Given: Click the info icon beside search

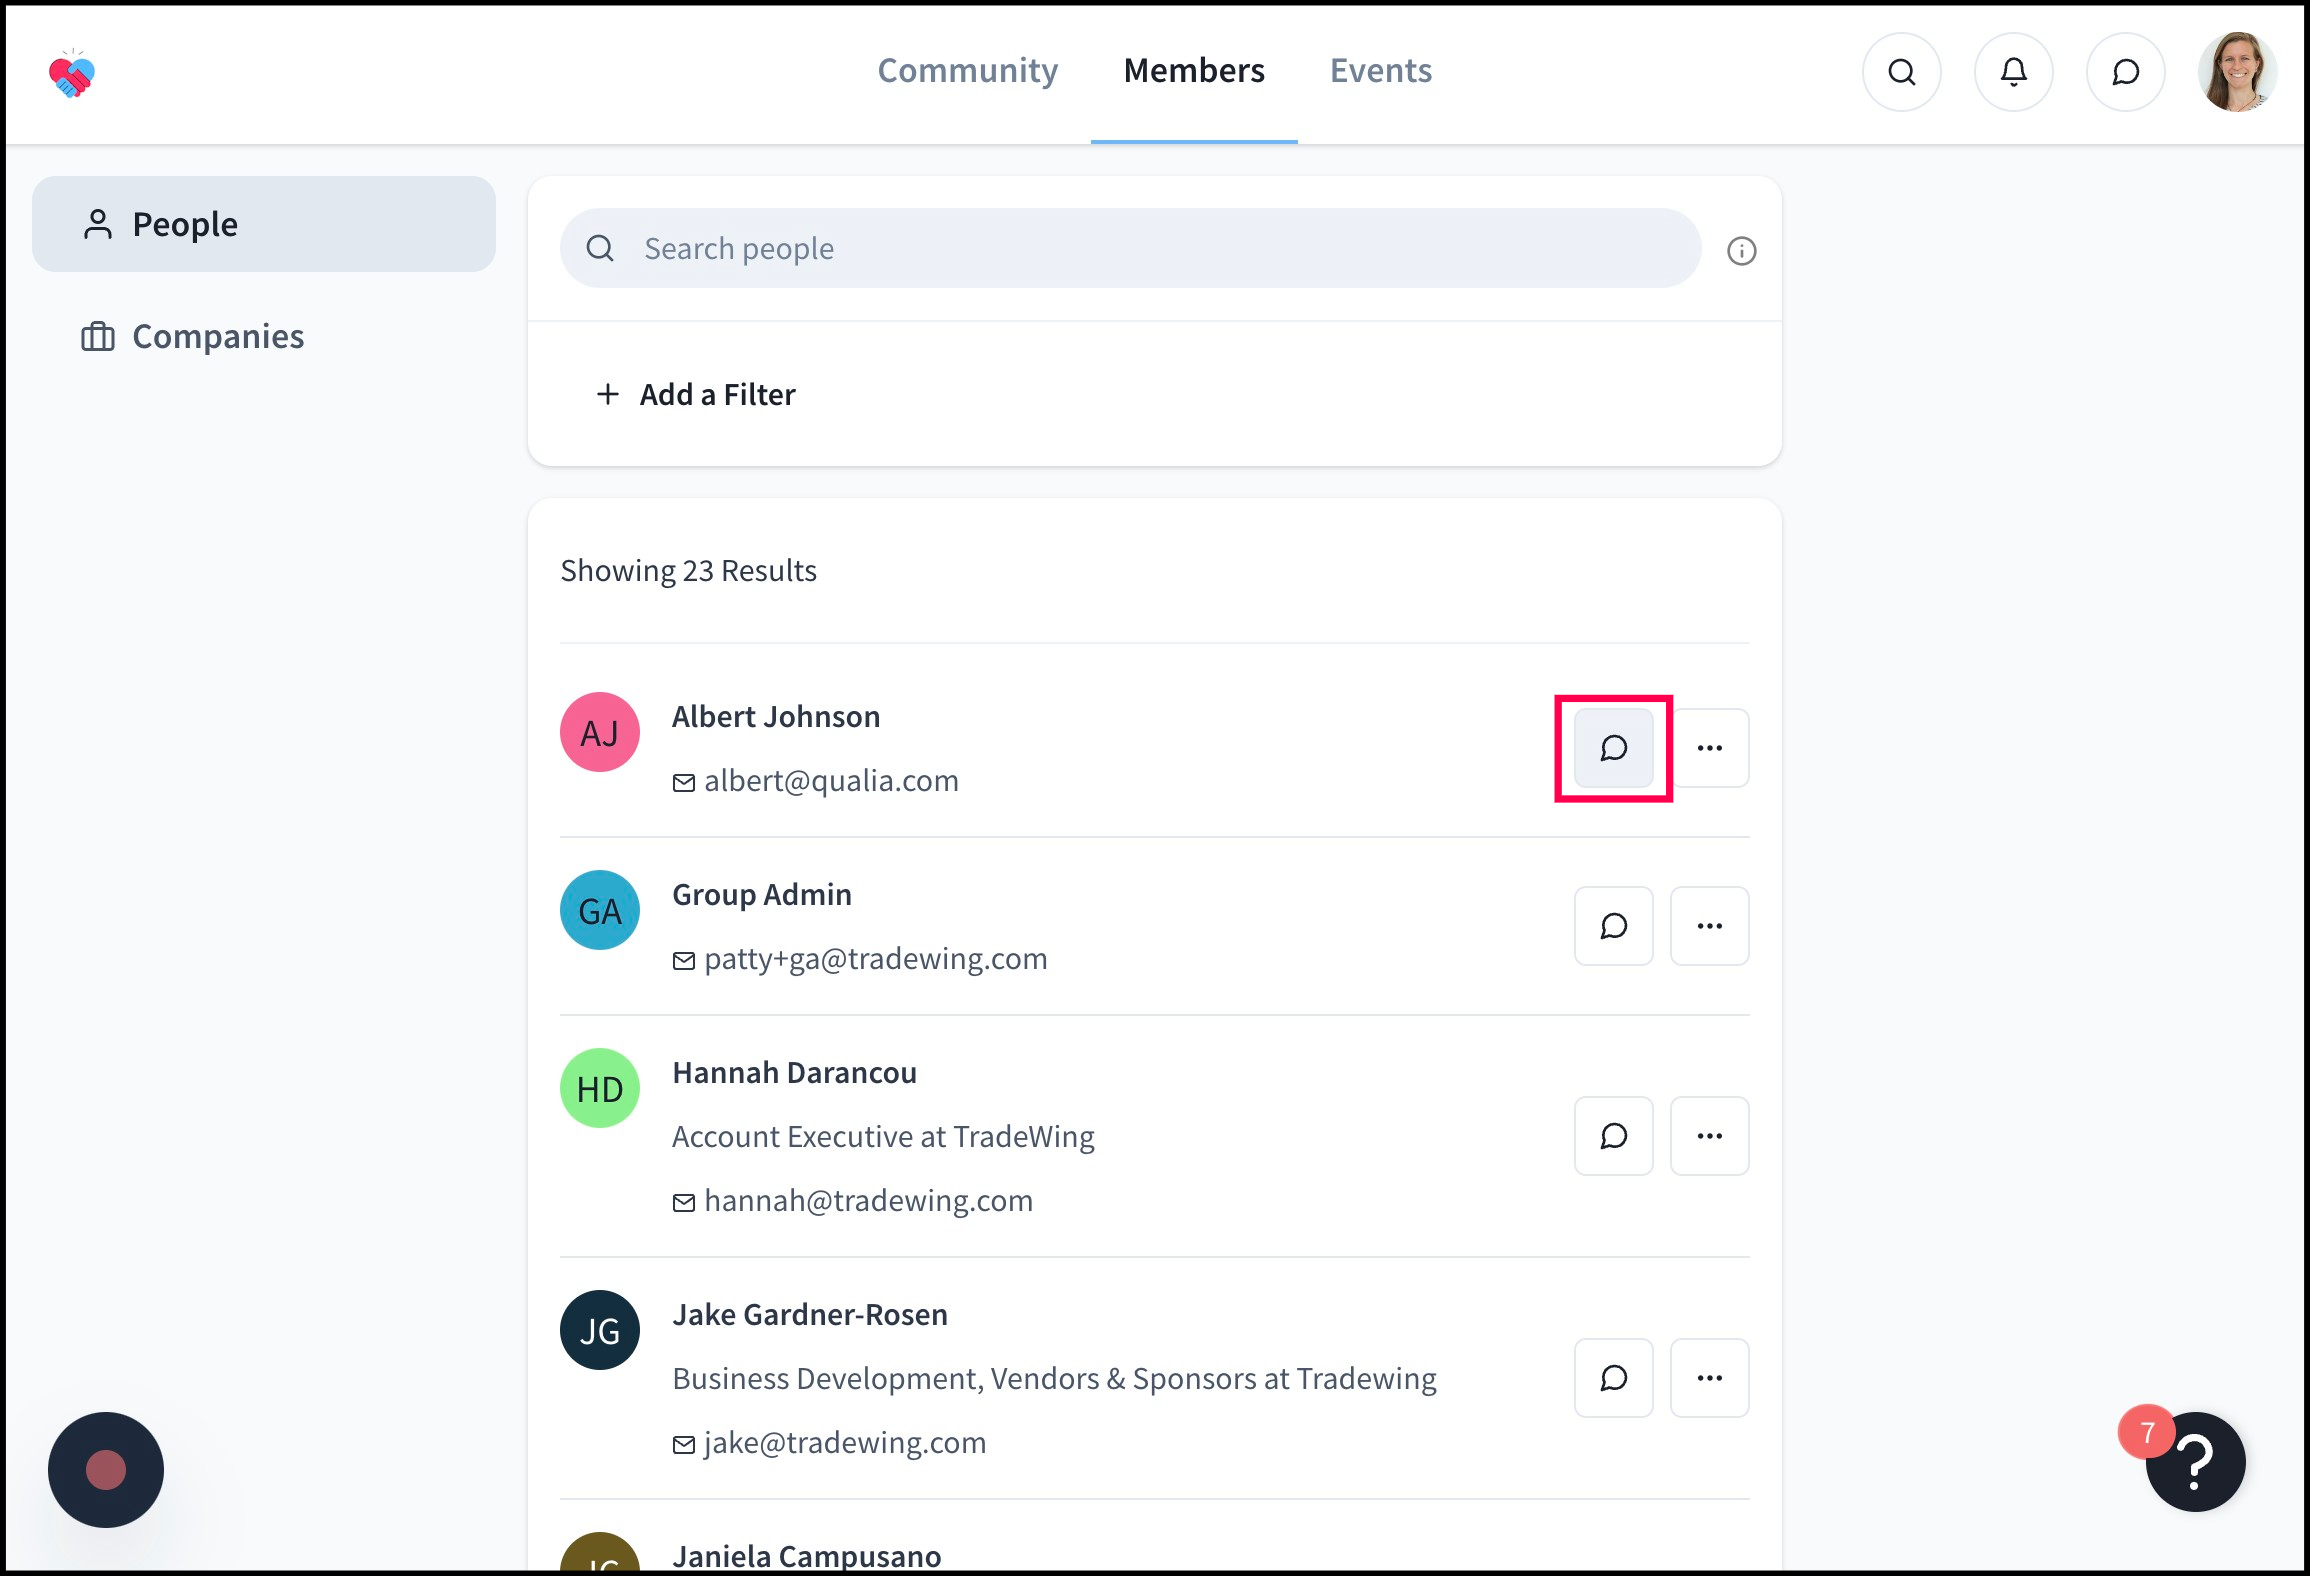Looking at the screenshot, I should tap(1741, 251).
